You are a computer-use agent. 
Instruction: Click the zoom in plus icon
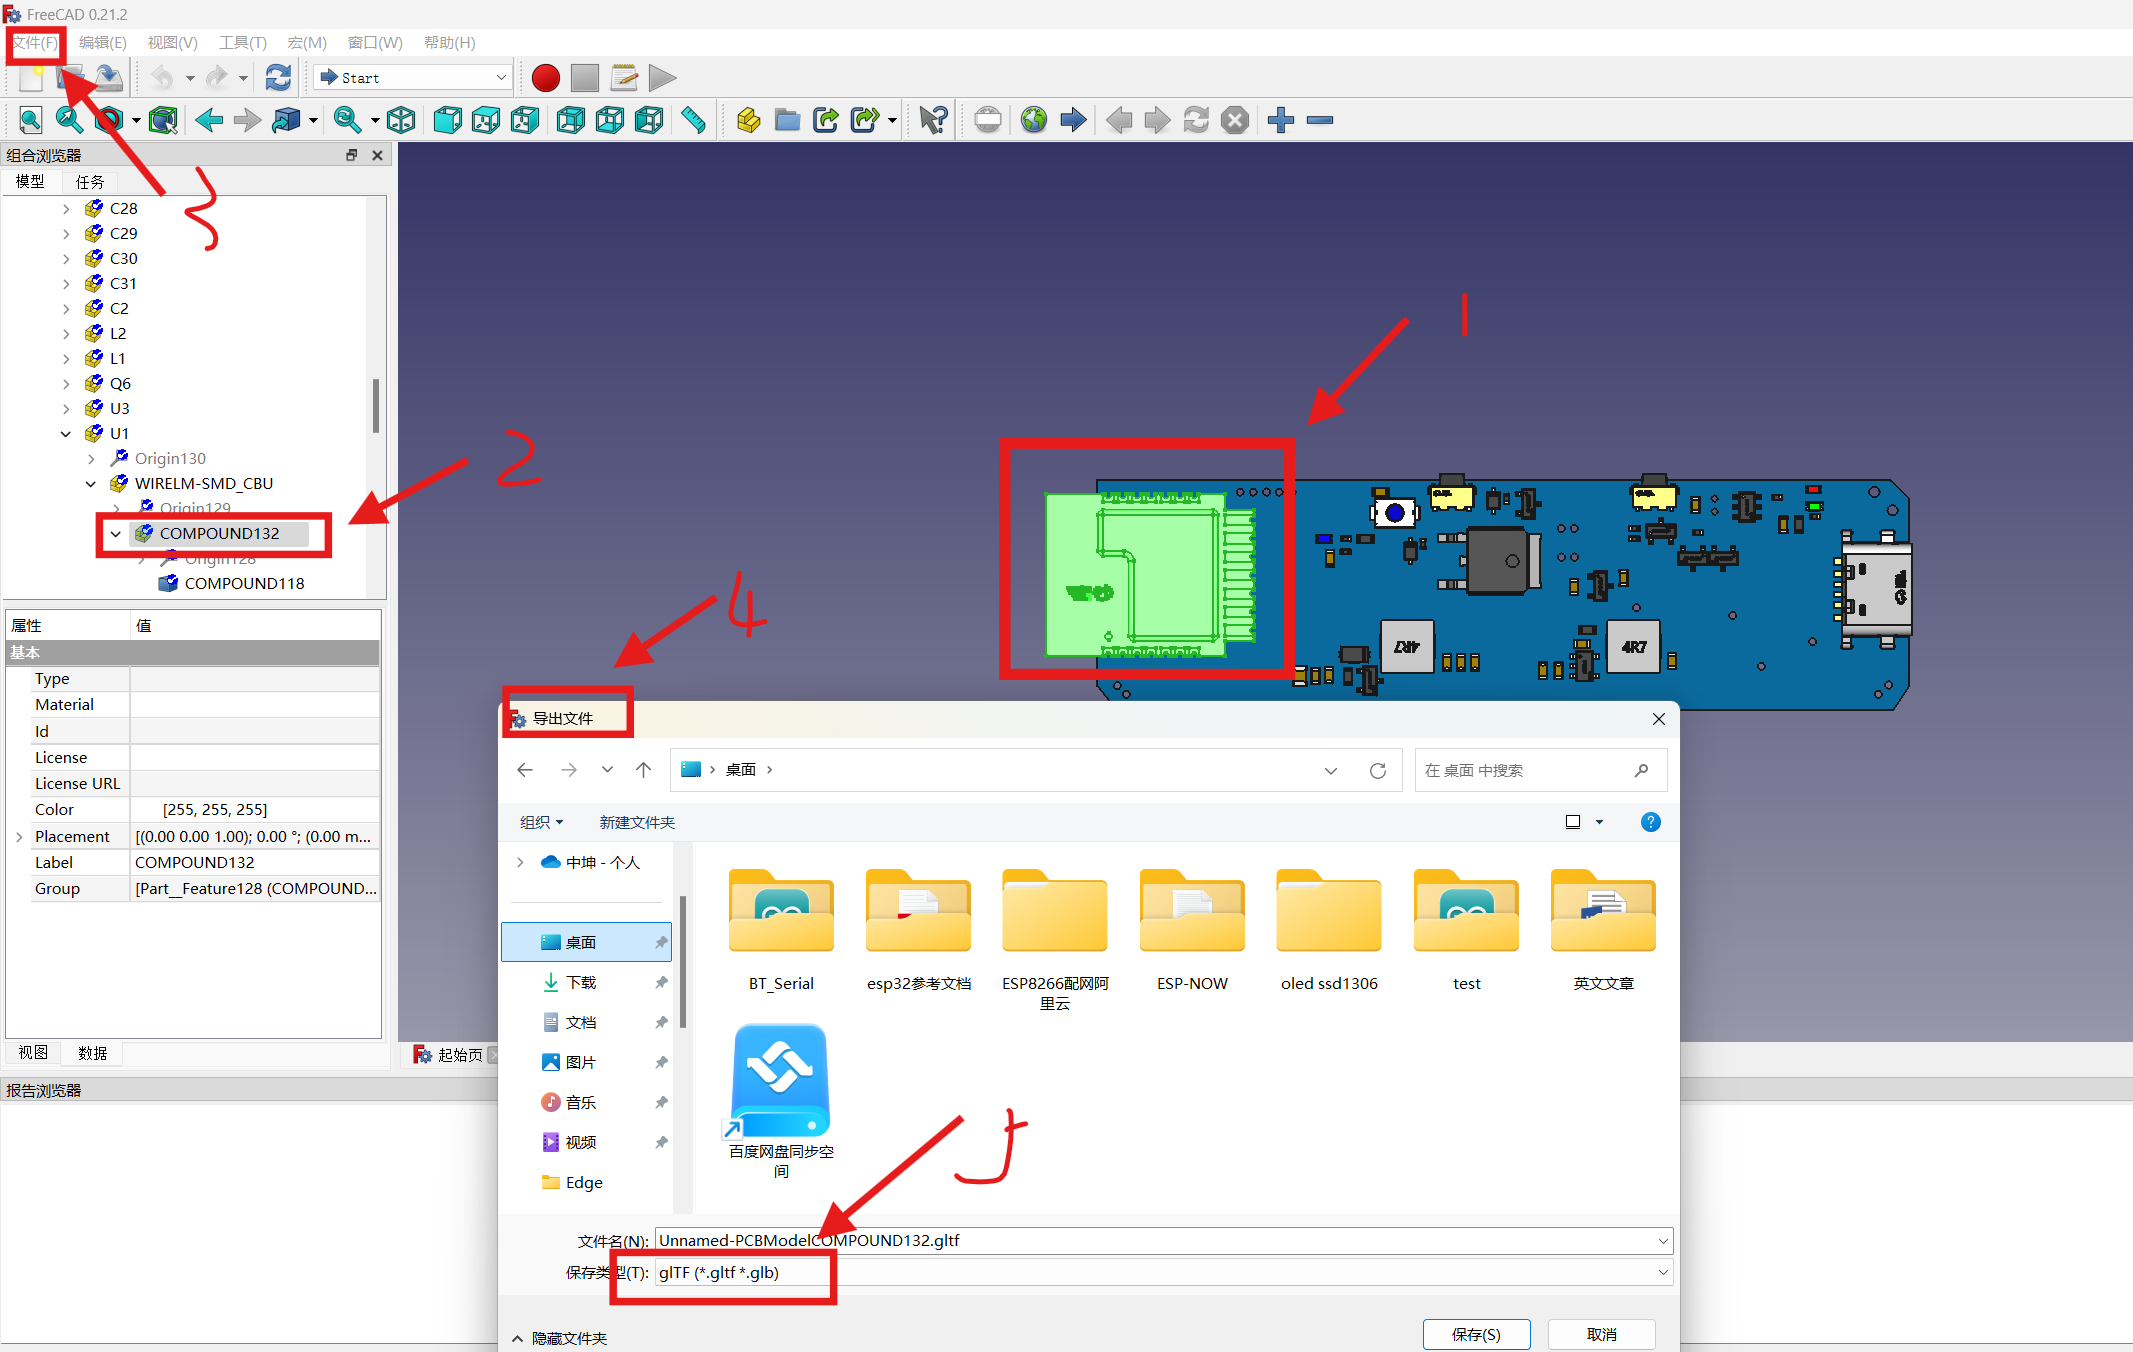point(1280,121)
